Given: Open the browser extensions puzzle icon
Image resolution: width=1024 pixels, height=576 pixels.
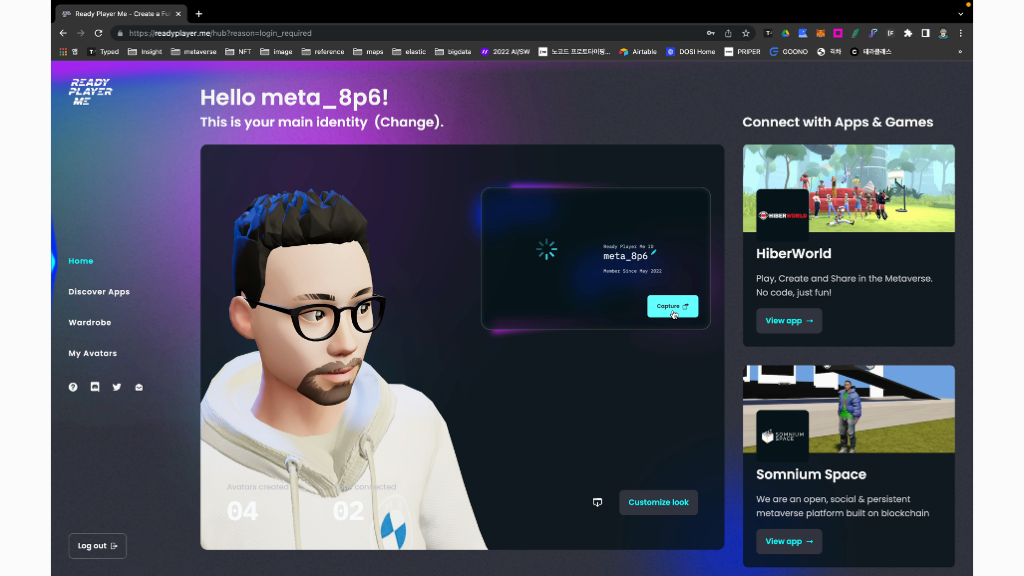Looking at the screenshot, I should pos(908,33).
